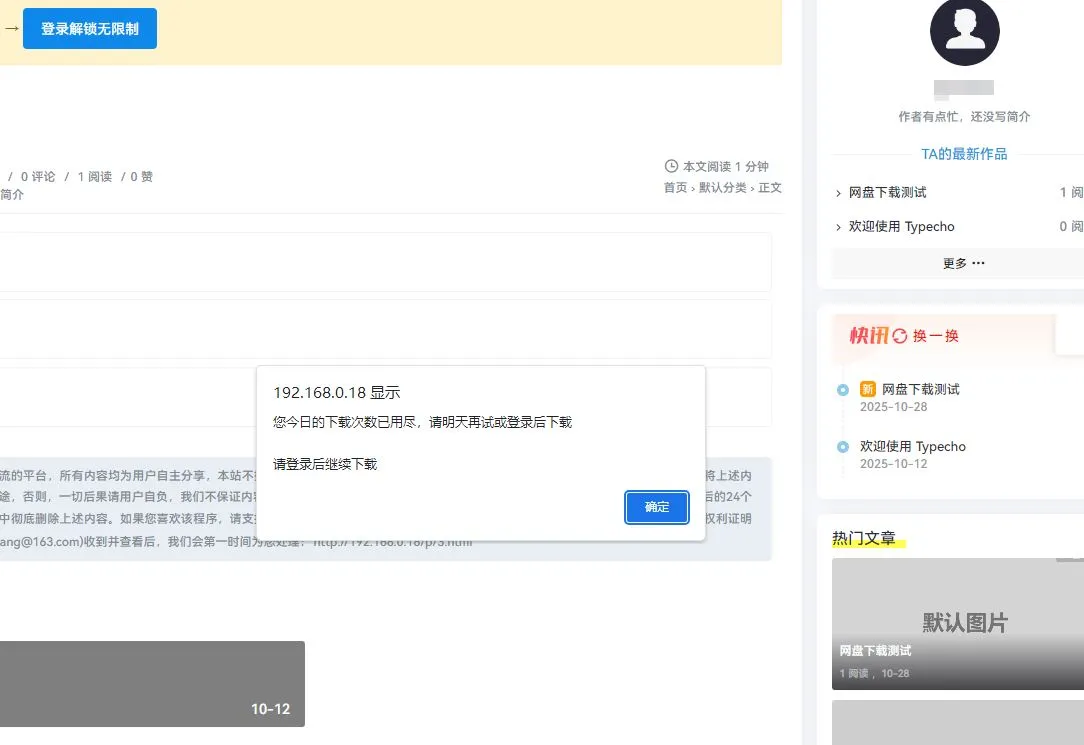Screen dimensions: 1084x745
Task: Click the 确定 button in the alert dialog
Action: (x=657, y=507)
